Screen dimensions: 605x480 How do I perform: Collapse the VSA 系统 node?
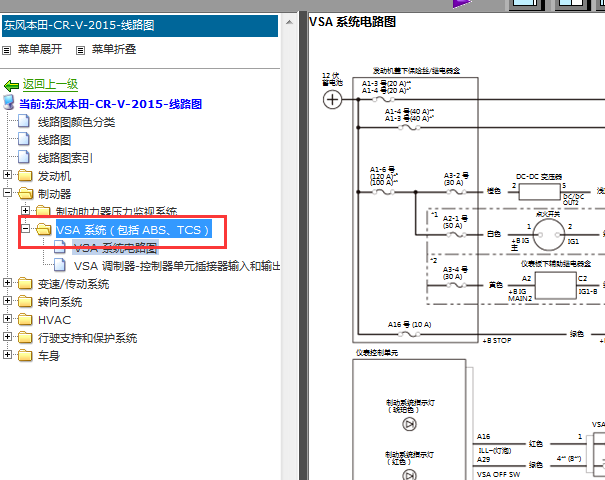pos(25,229)
